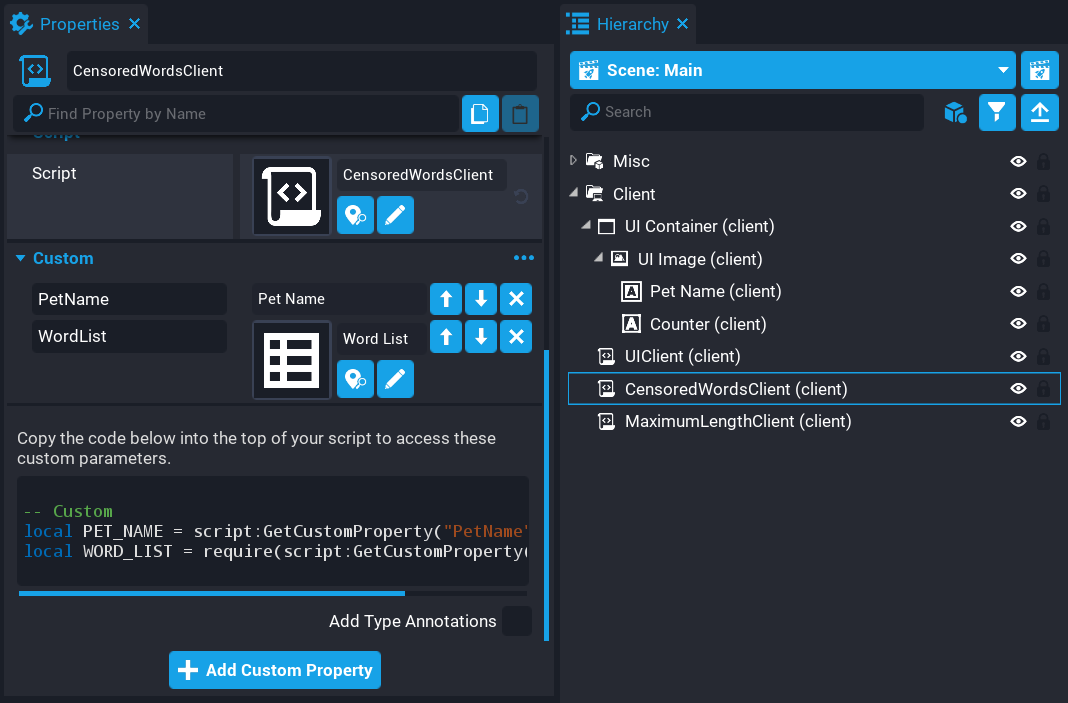The width and height of the screenshot is (1068, 703).
Task: Expand the Misc folder
Action: [x=573, y=161]
